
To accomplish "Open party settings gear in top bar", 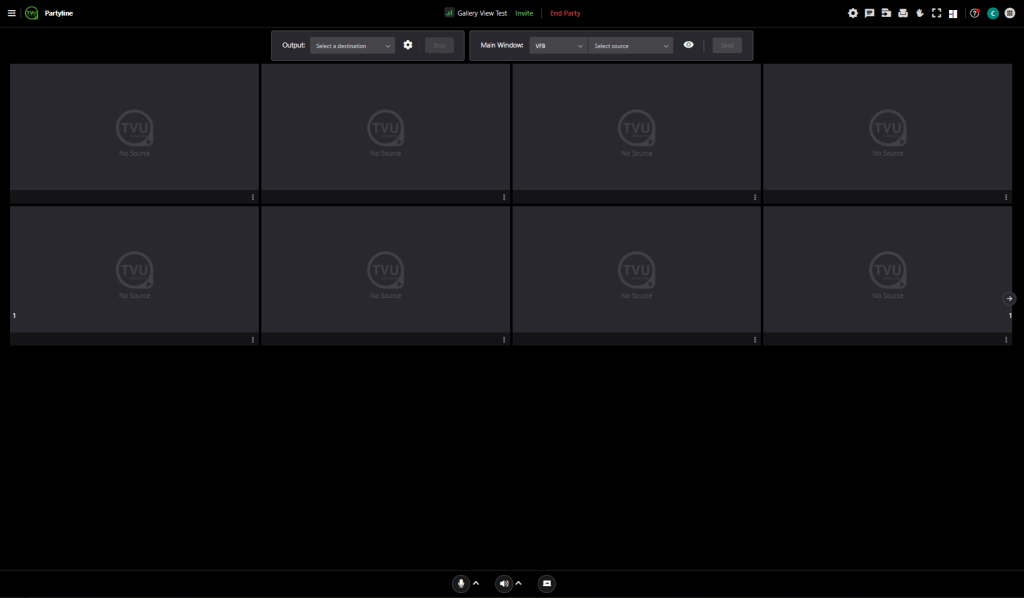I will (853, 13).
